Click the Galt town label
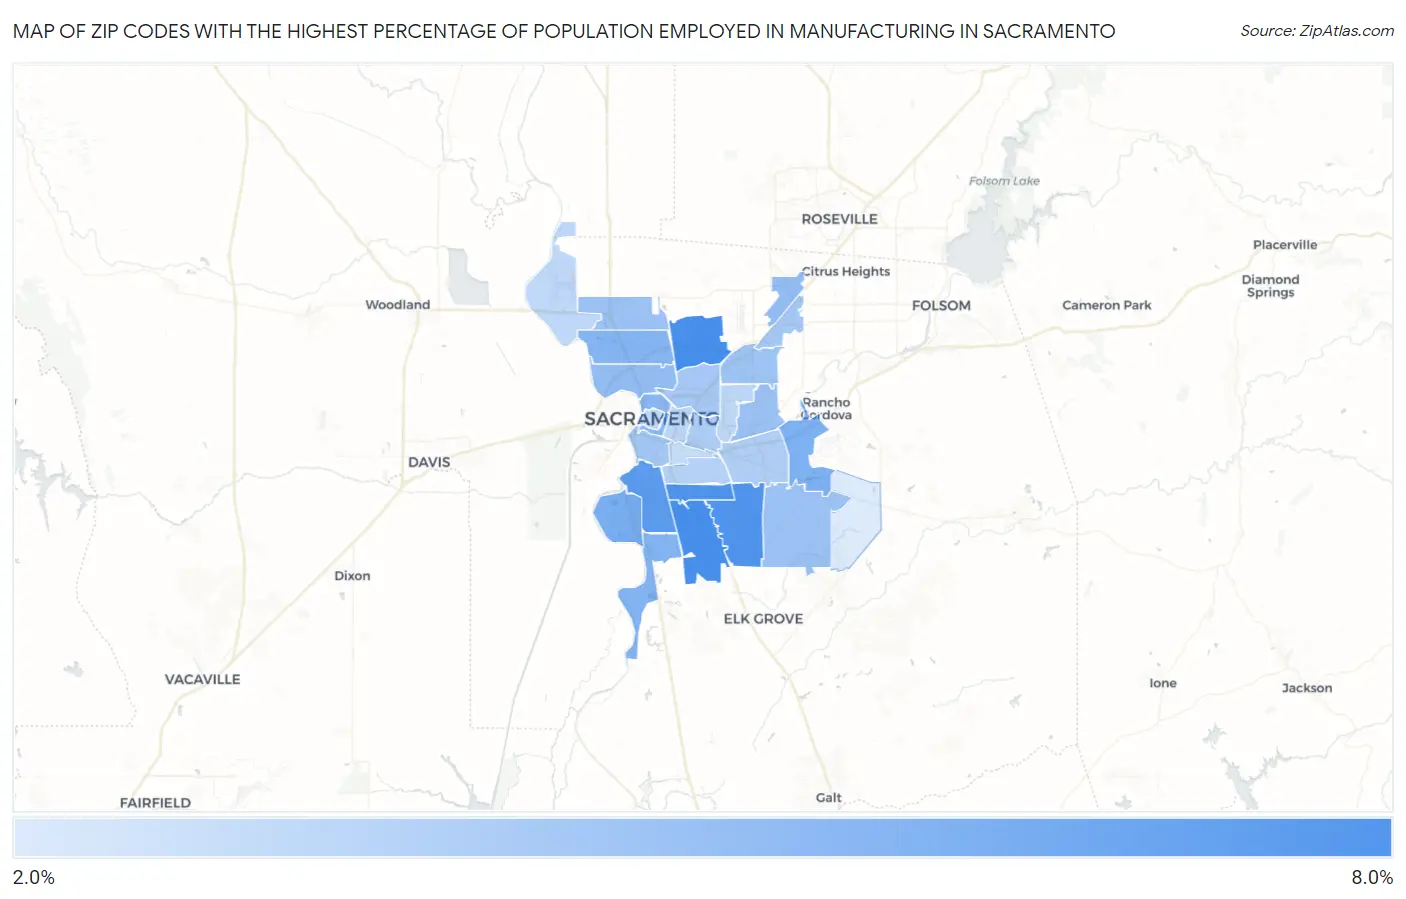This screenshot has height=899, width=1406. click(828, 798)
